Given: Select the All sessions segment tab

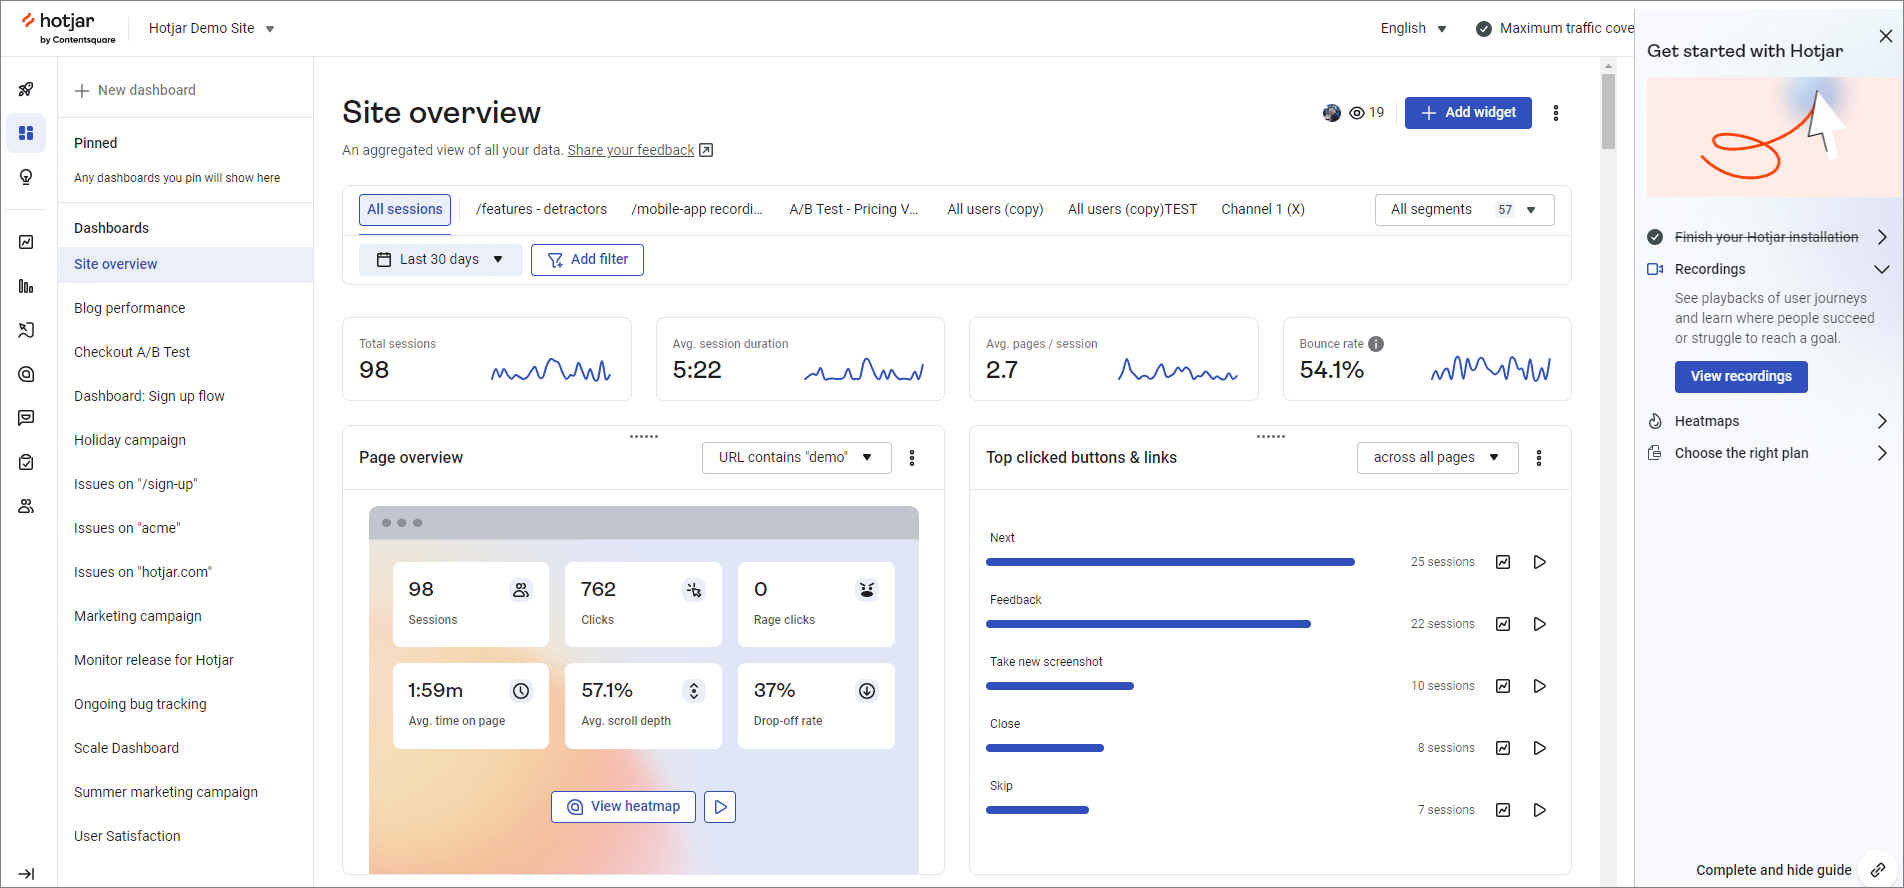Looking at the screenshot, I should tap(405, 210).
